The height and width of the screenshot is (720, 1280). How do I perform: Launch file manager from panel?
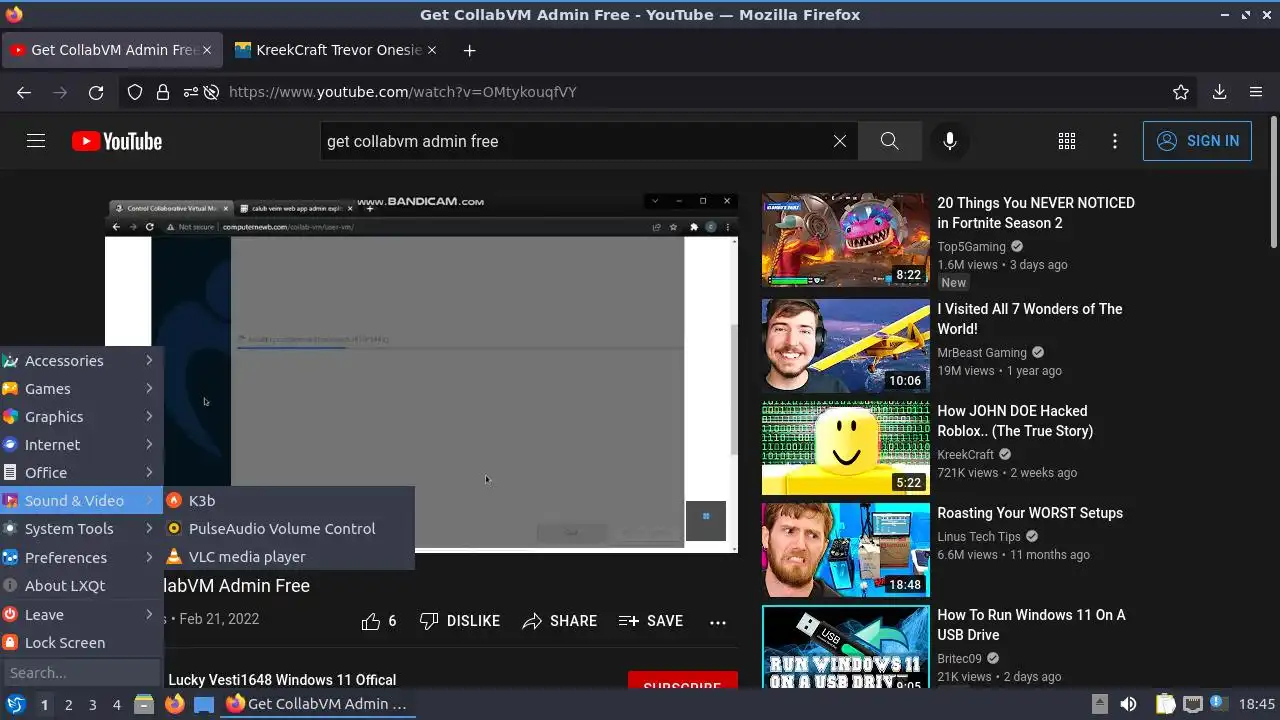point(144,704)
